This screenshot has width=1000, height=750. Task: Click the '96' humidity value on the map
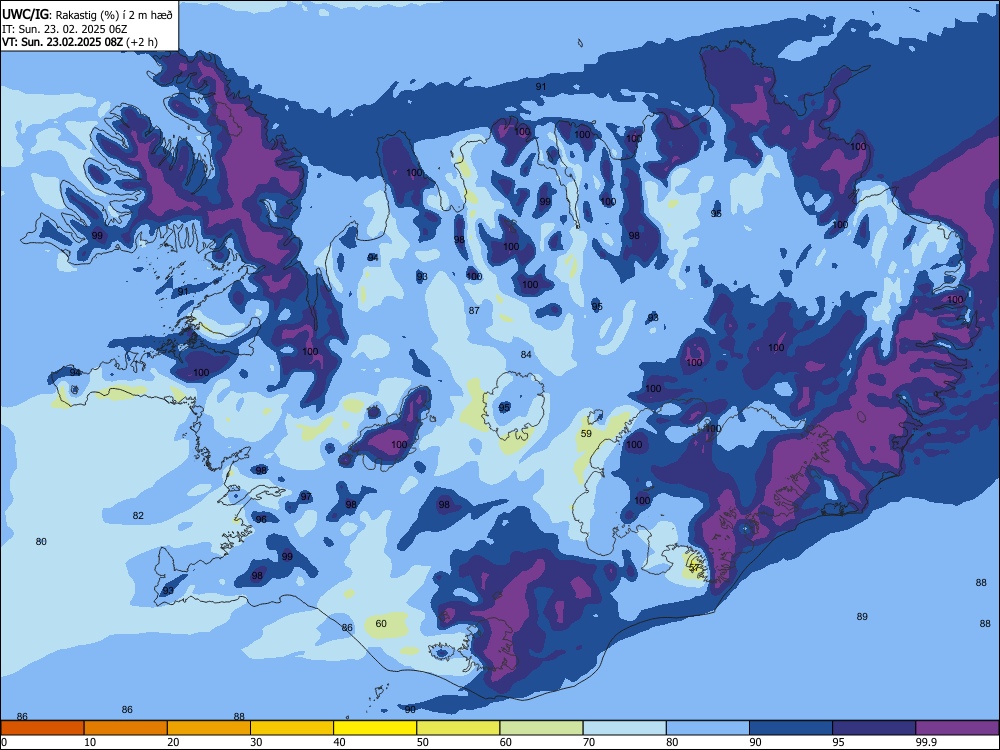point(261,519)
